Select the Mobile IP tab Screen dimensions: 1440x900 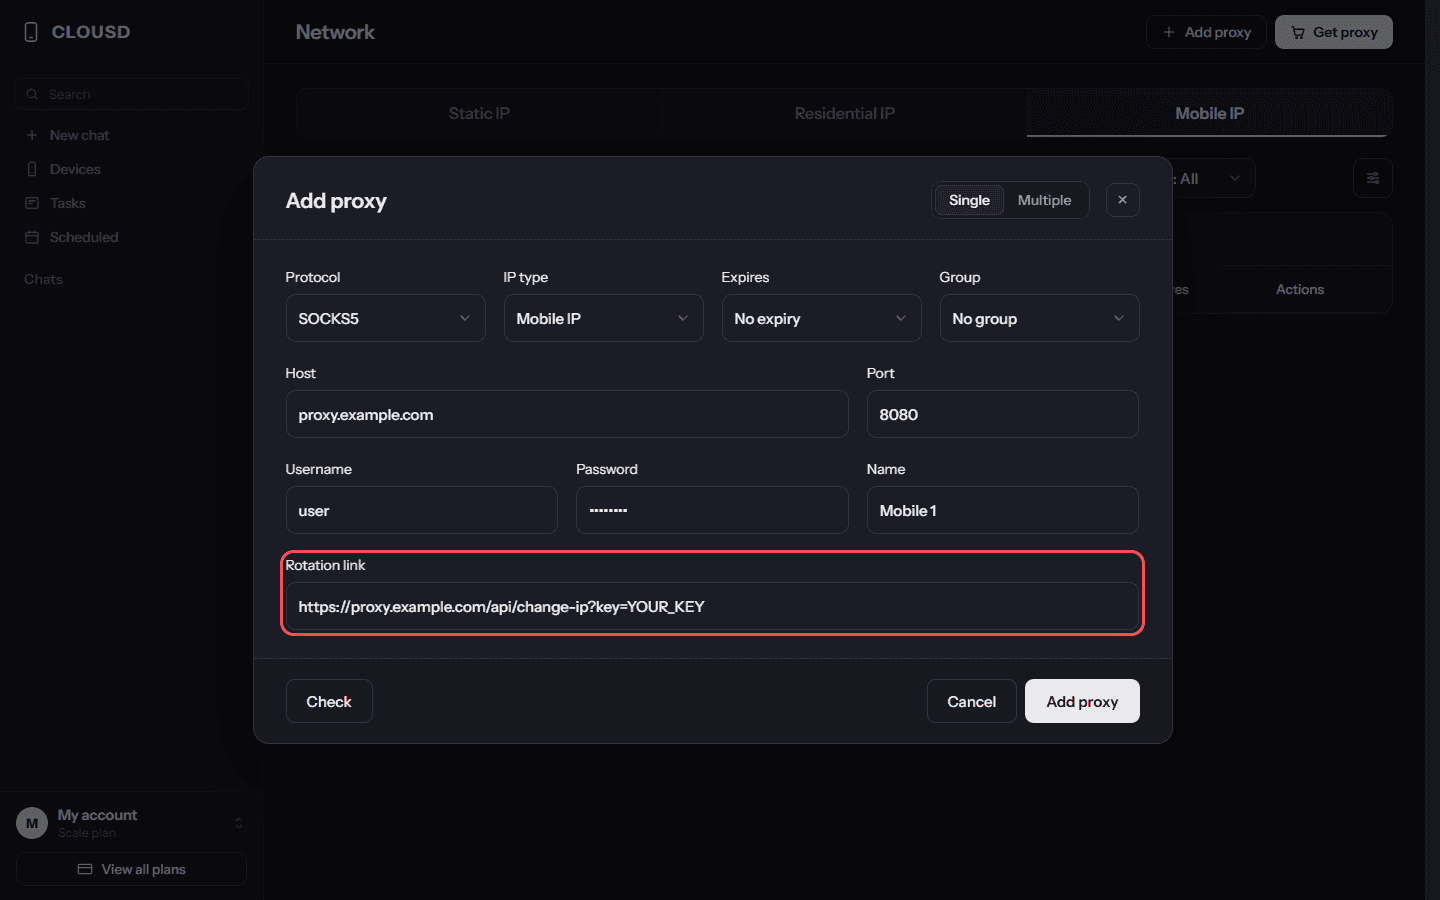(1210, 113)
